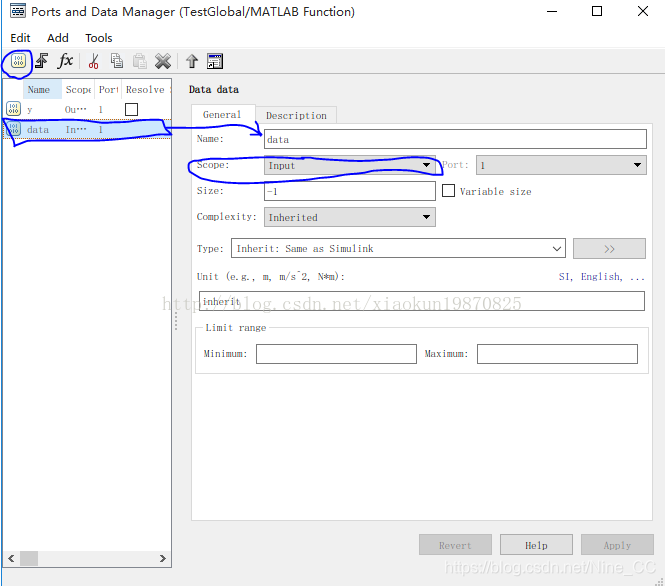665x586 pixels.
Task: Click the Paste toolbar icon
Action: click(x=140, y=61)
